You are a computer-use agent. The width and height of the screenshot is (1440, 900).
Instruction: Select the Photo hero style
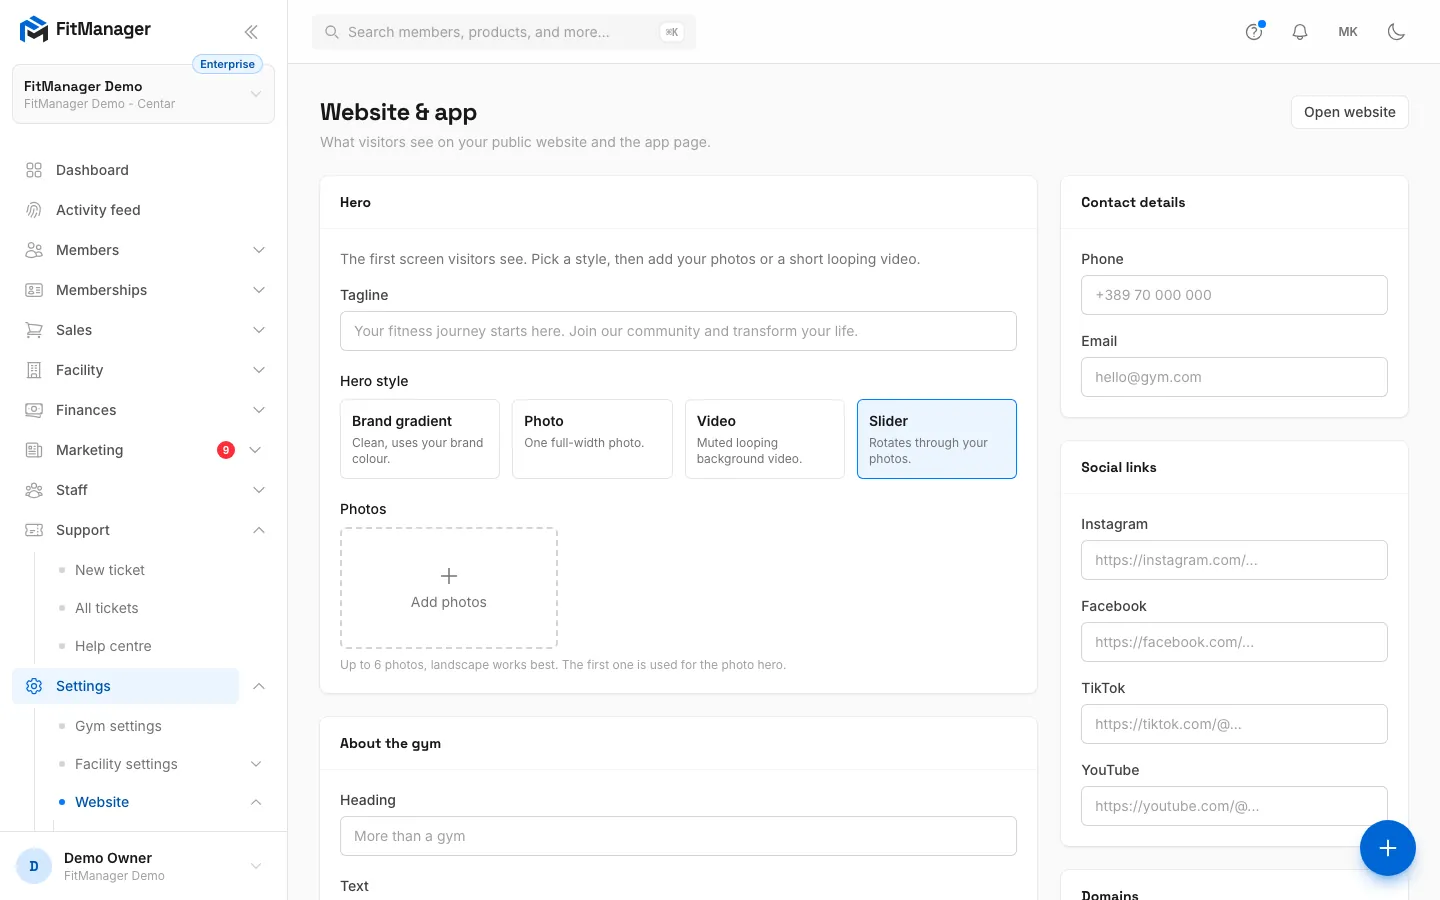point(592,439)
